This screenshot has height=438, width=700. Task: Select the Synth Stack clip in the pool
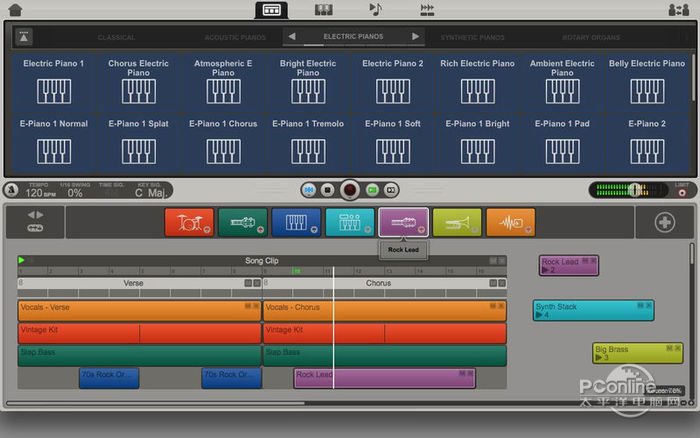tap(593, 310)
